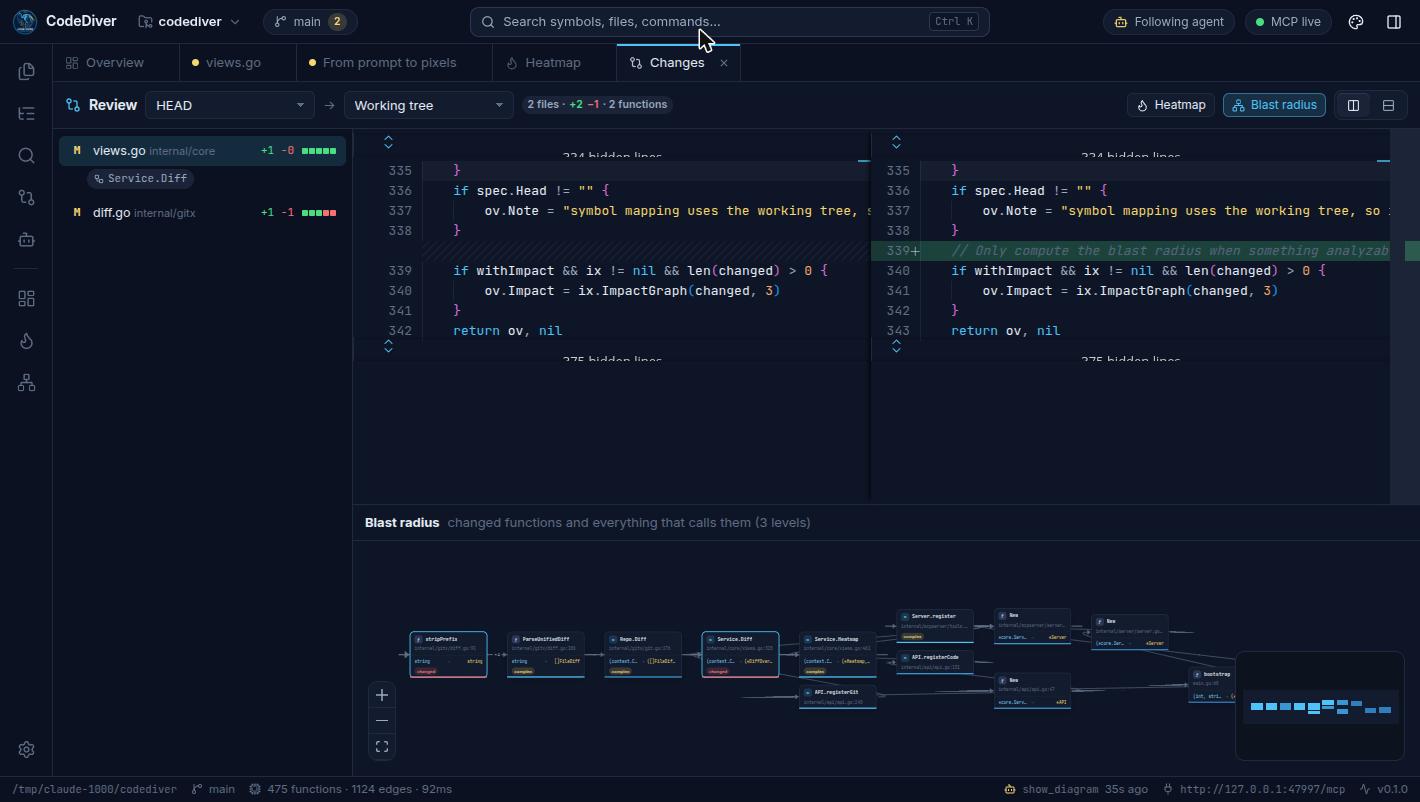This screenshot has width=1420, height=802.
Task: Open the symbol outline tree sidebar icon
Action: tap(27, 113)
